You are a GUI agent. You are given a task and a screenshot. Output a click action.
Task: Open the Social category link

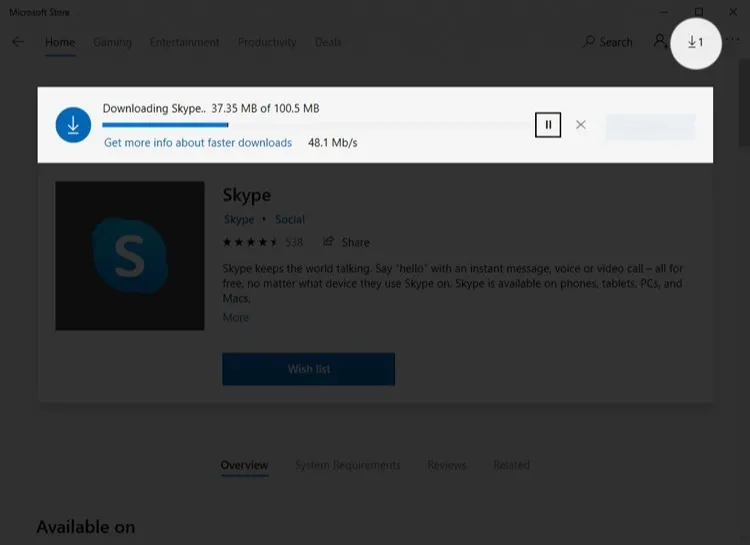coord(290,219)
